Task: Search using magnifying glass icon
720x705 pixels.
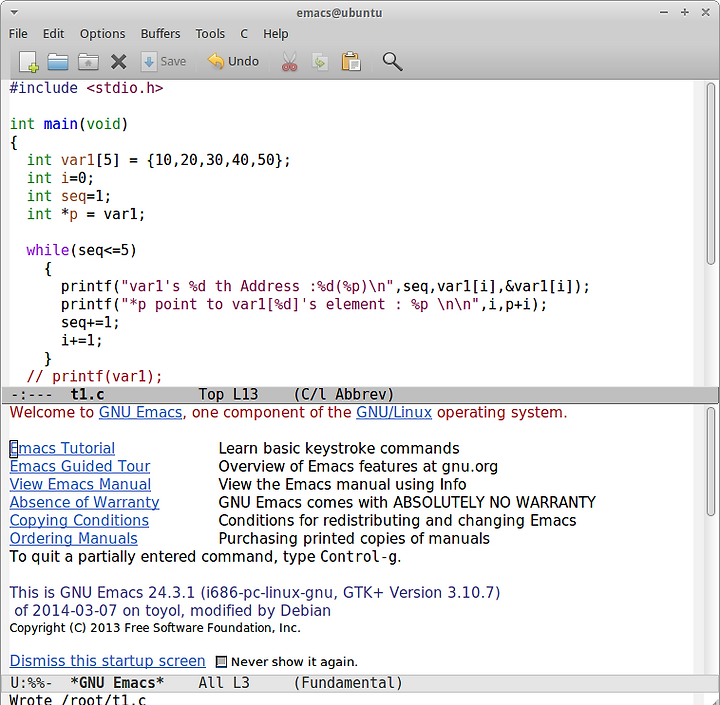Action: click(392, 62)
